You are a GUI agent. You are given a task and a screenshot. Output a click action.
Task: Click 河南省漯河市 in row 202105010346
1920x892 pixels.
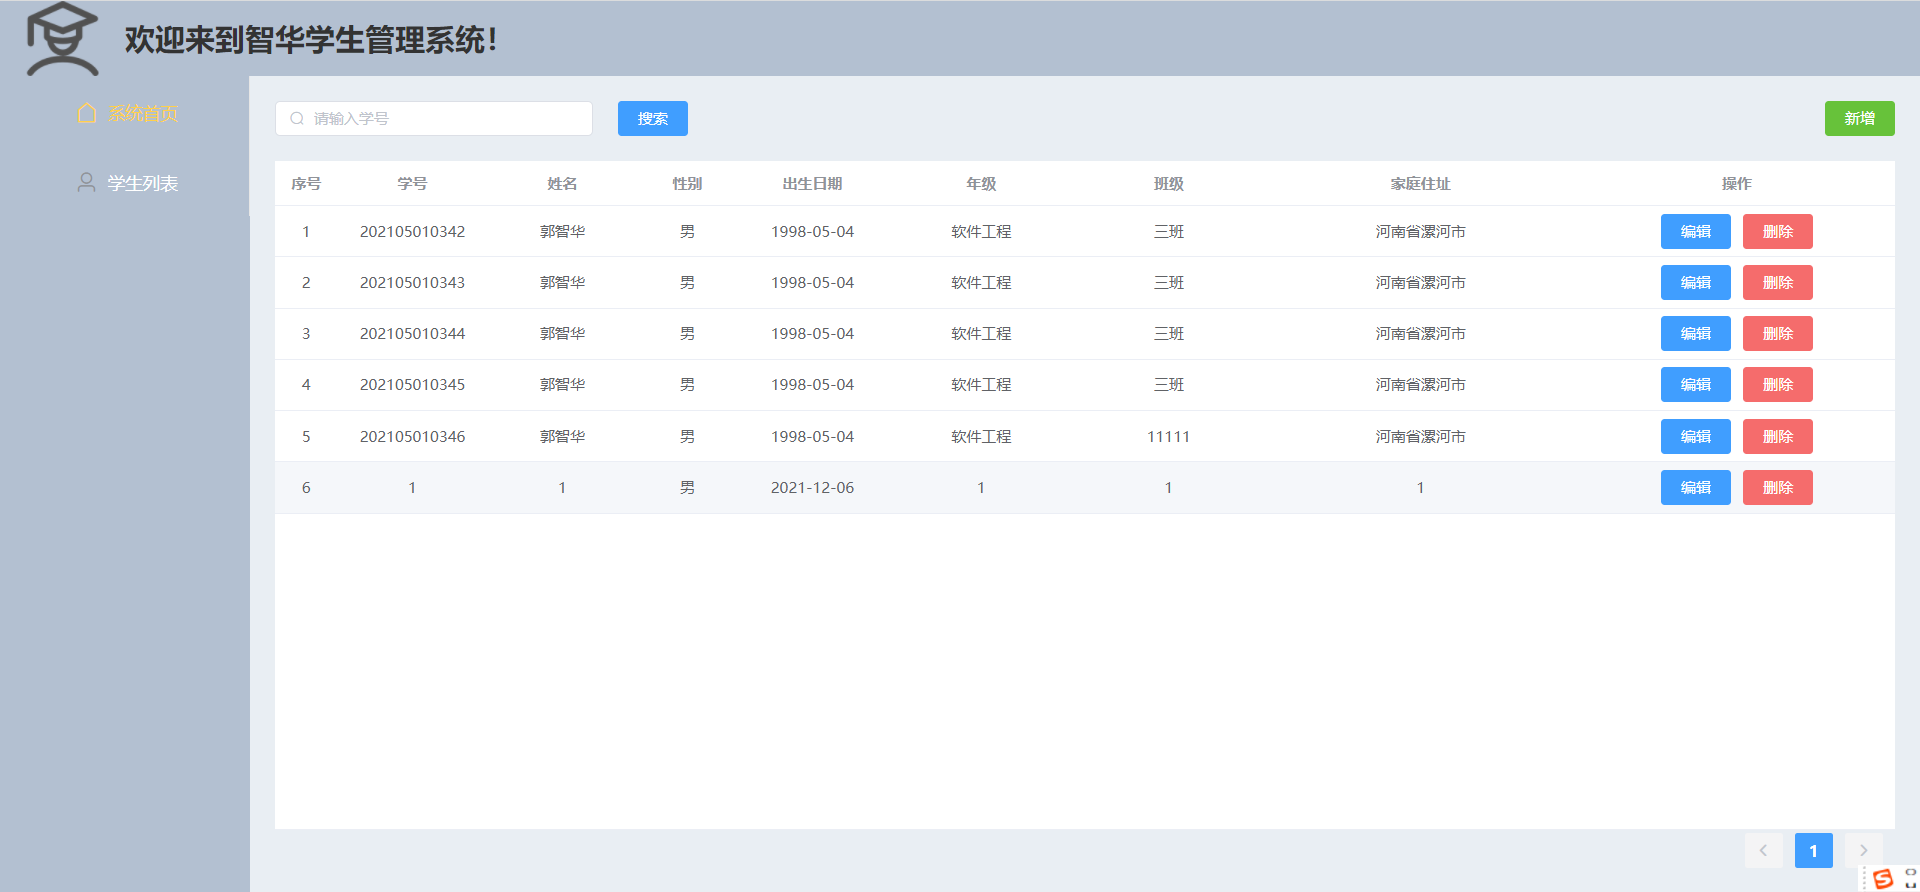[1420, 436]
